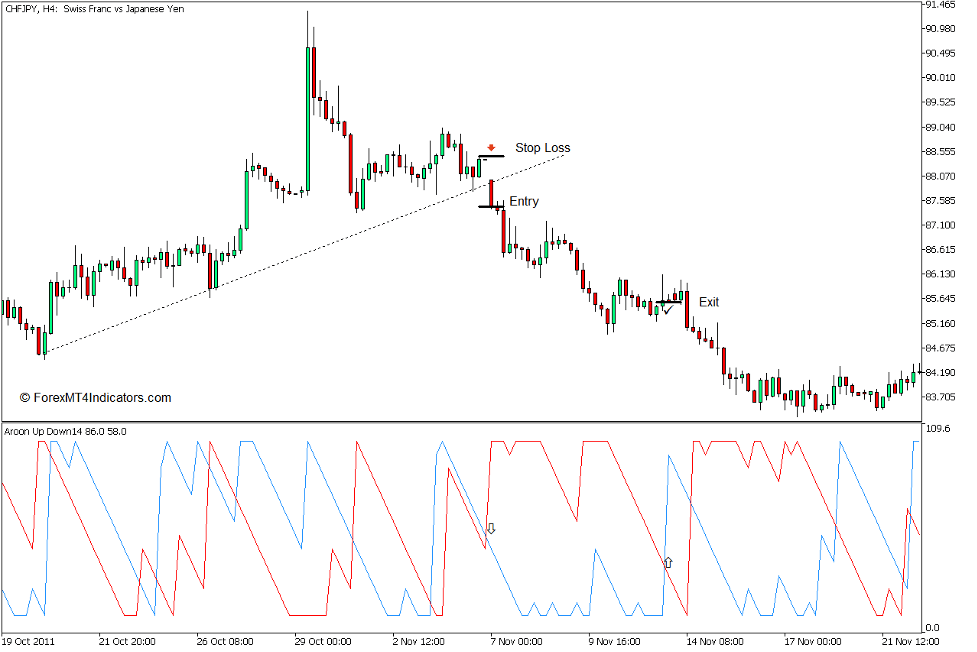
Task: Click the Exit text label on the chart
Action: pos(709,302)
